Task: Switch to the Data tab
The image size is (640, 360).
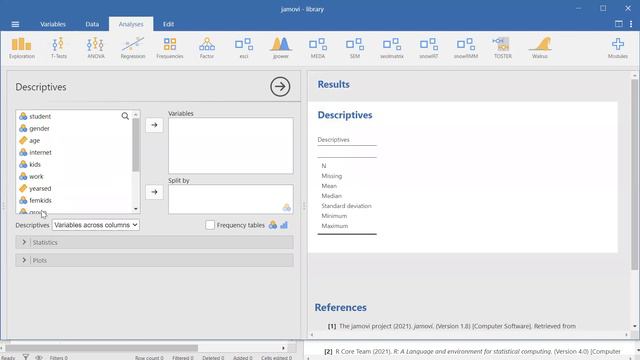Action: 92,24
